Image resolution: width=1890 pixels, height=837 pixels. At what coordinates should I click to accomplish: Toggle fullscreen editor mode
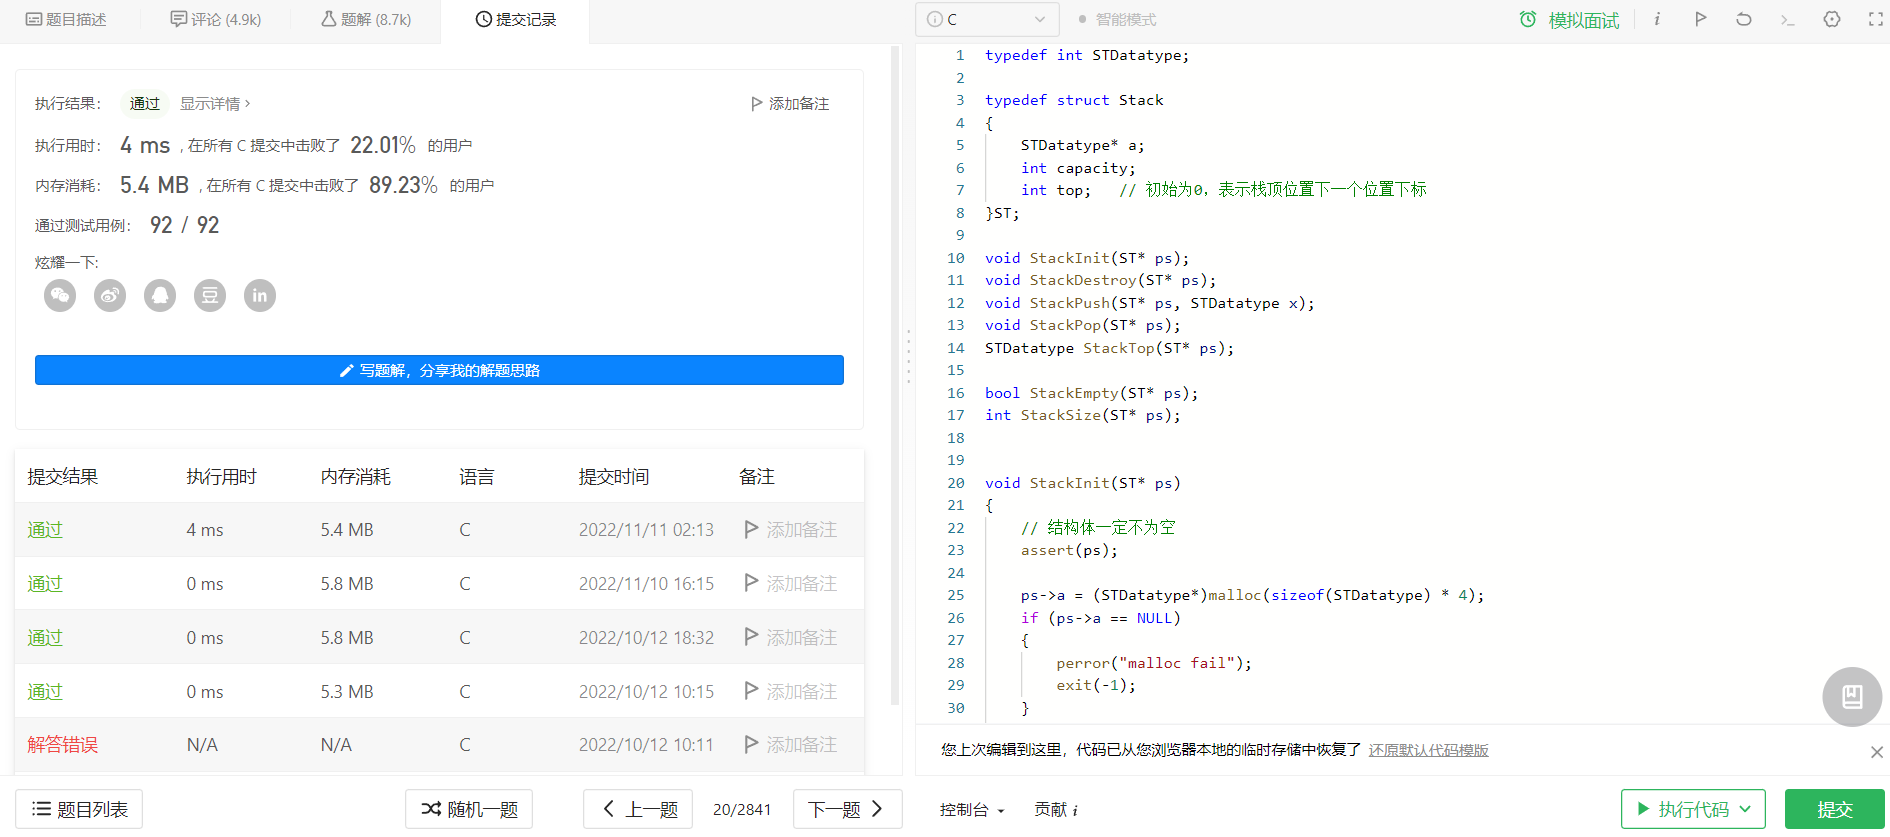click(x=1875, y=19)
